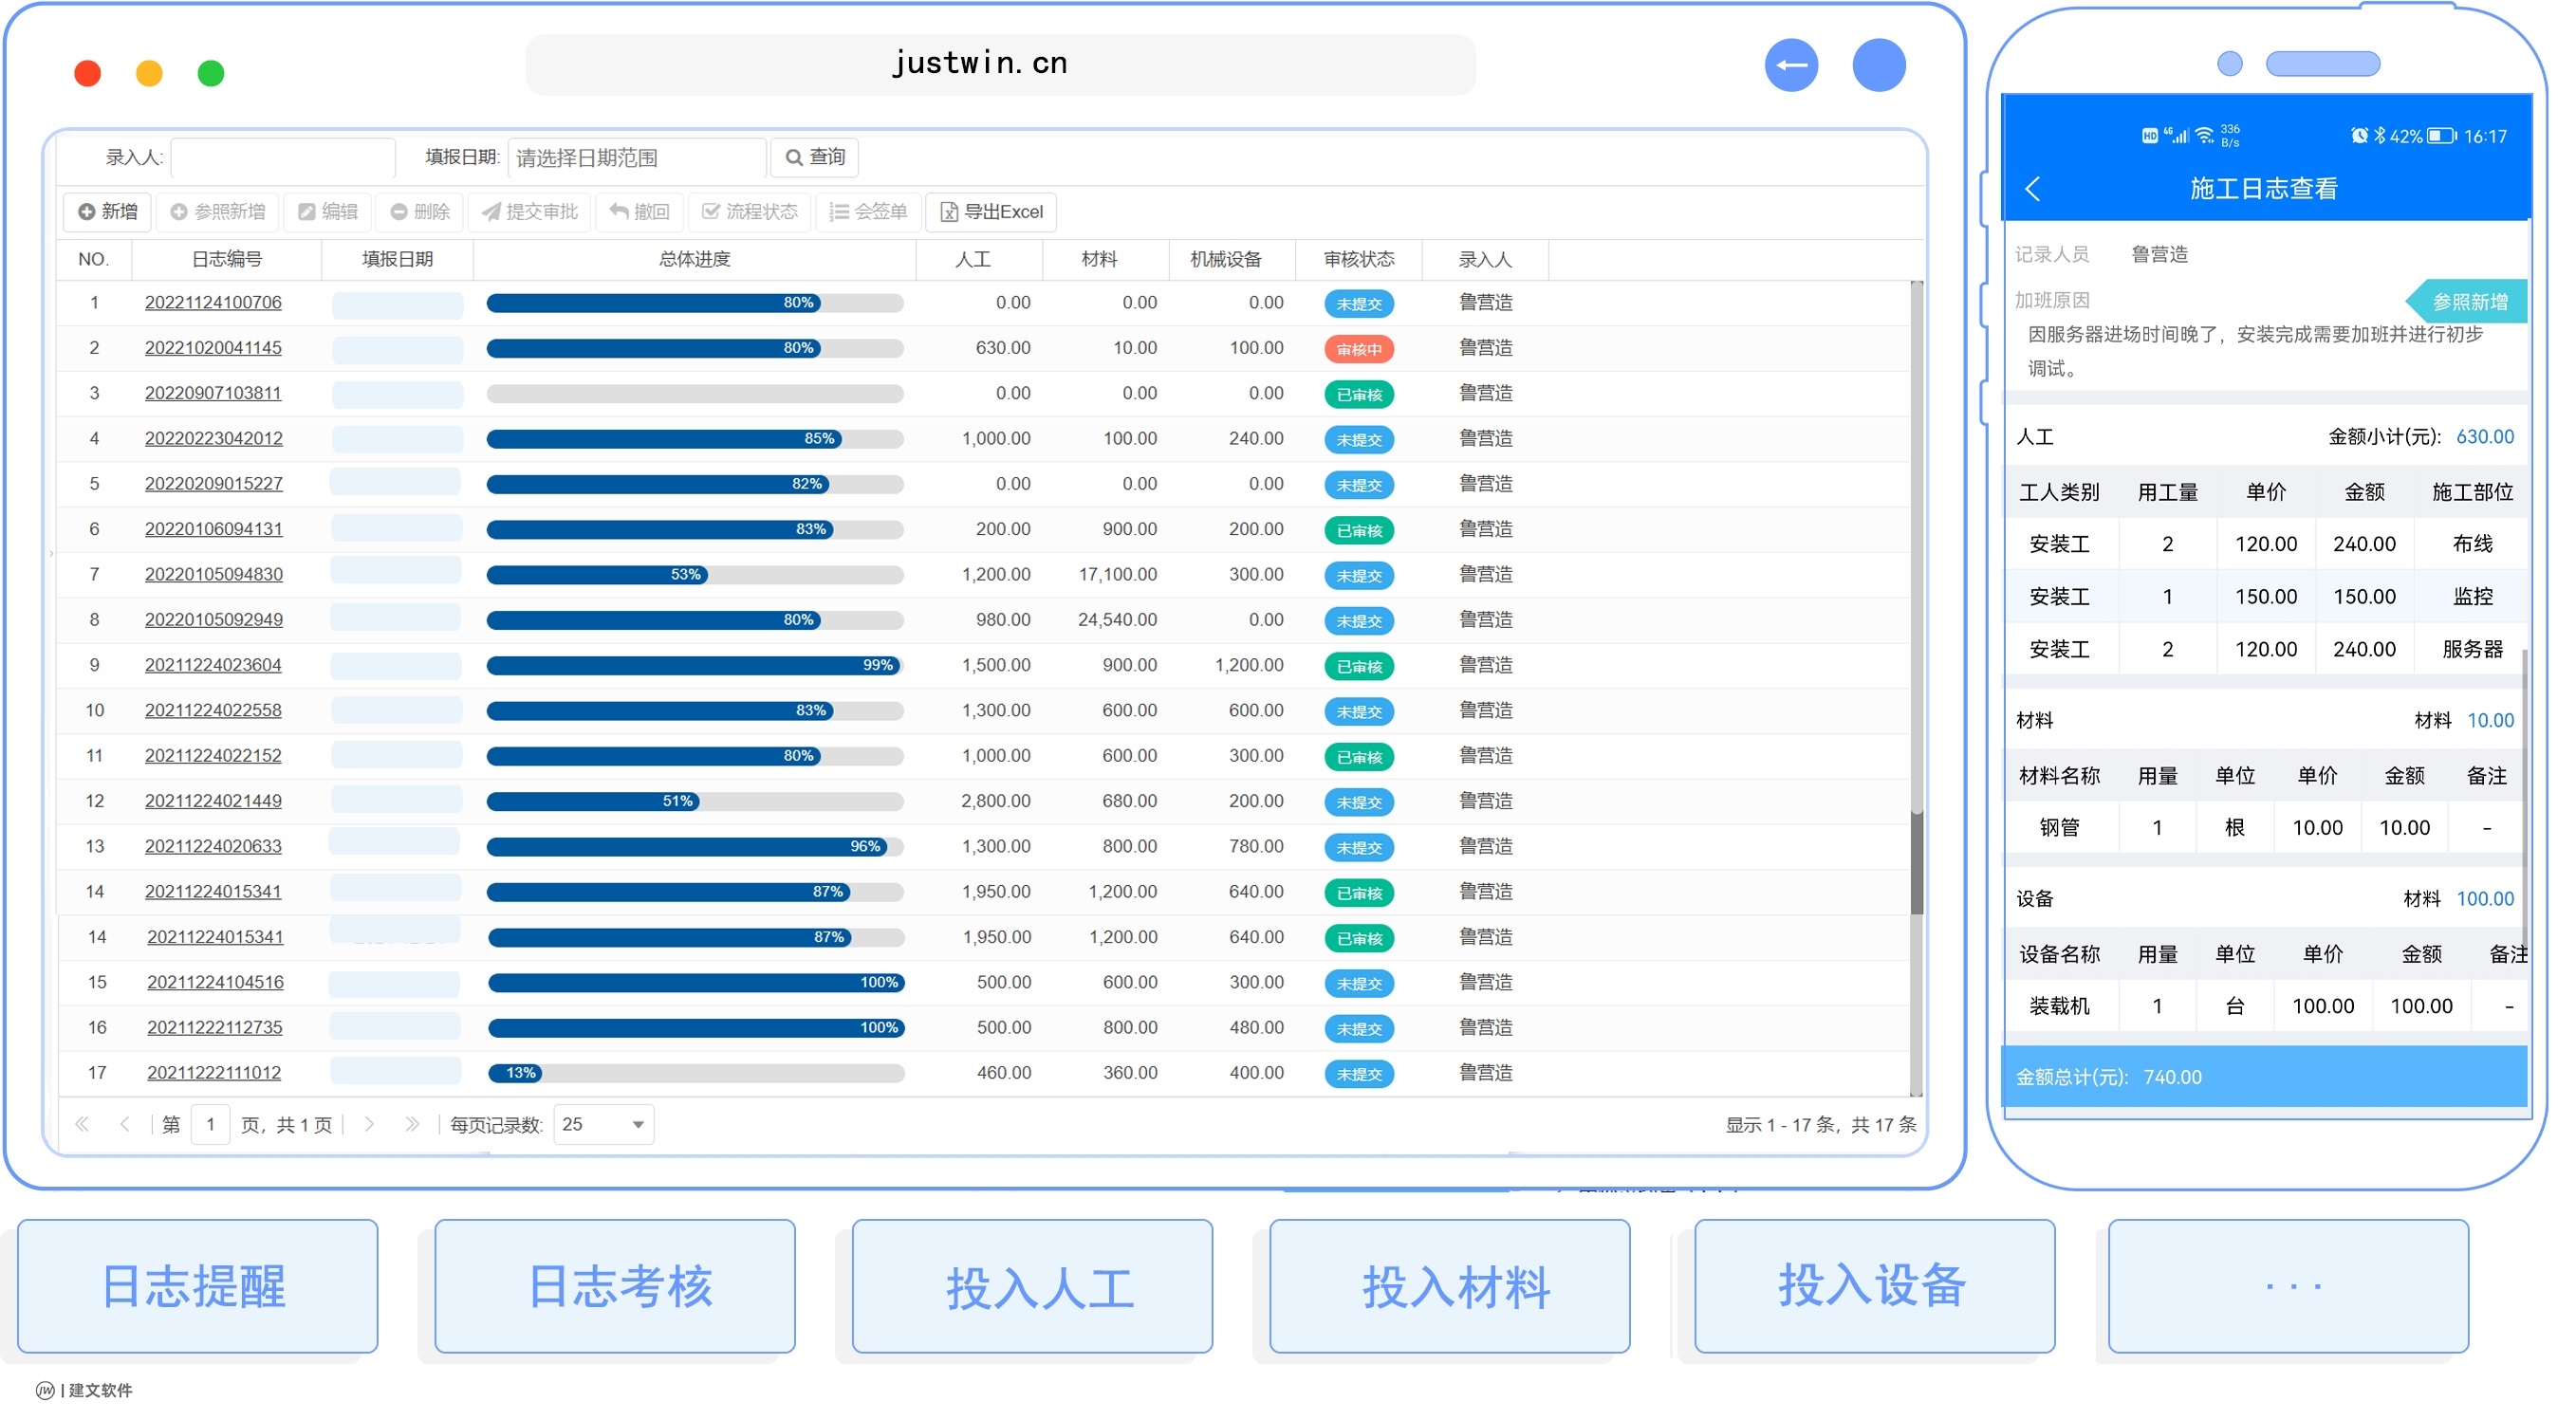The height and width of the screenshot is (1420, 2576).
Task: Click the 撤回 undo arrow button
Action: (x=639, y=212)
